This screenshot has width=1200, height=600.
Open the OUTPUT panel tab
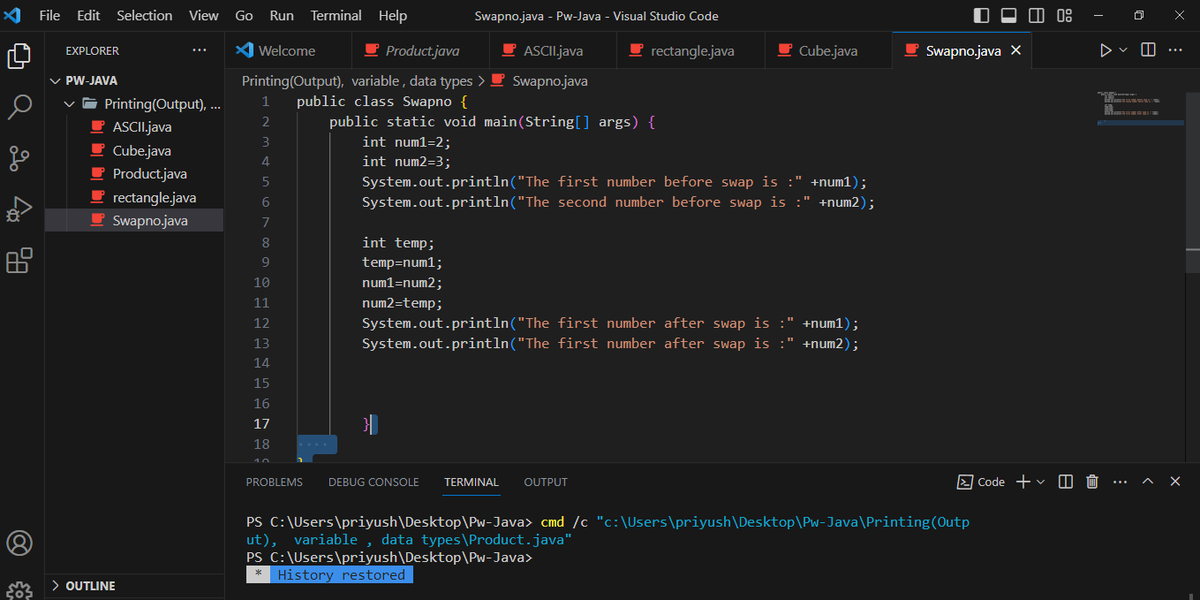click(546, 482)
